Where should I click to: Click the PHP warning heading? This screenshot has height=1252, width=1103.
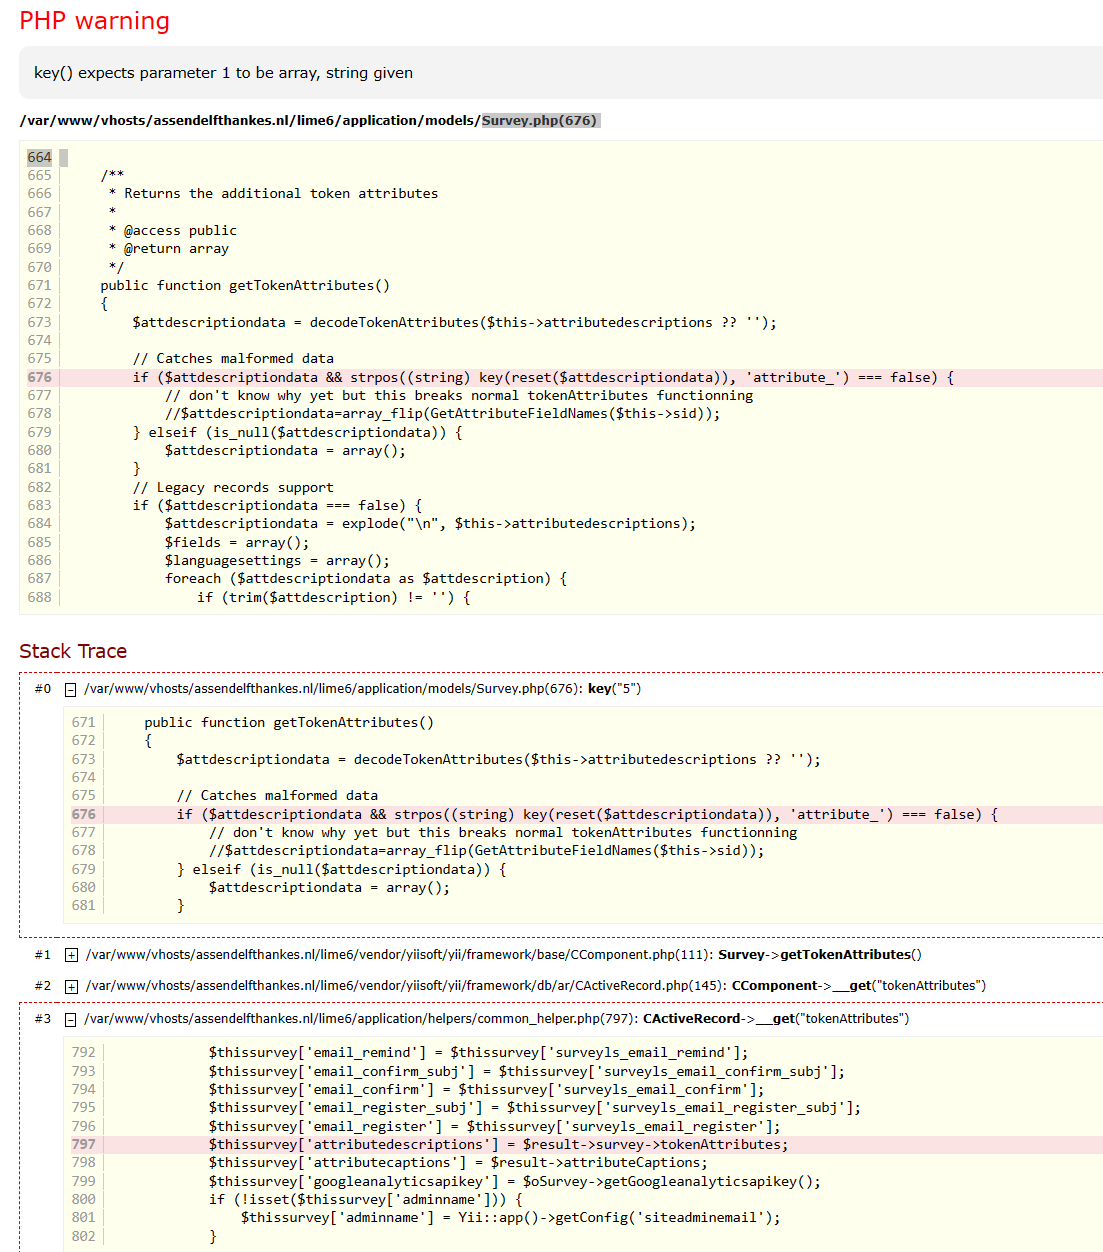pos(95,21)
